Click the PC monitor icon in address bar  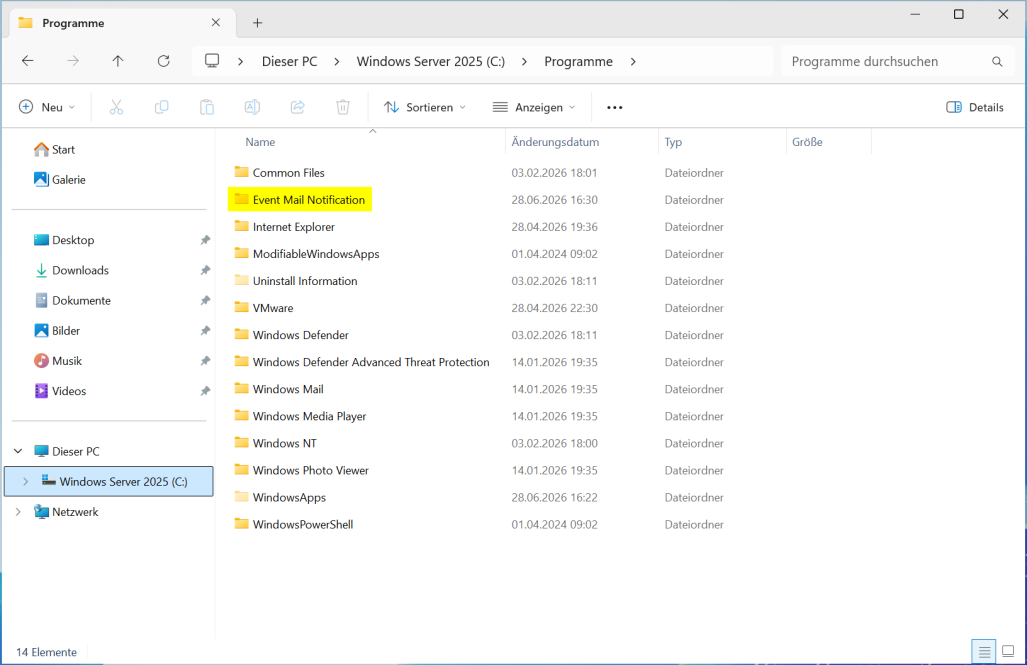212,61
